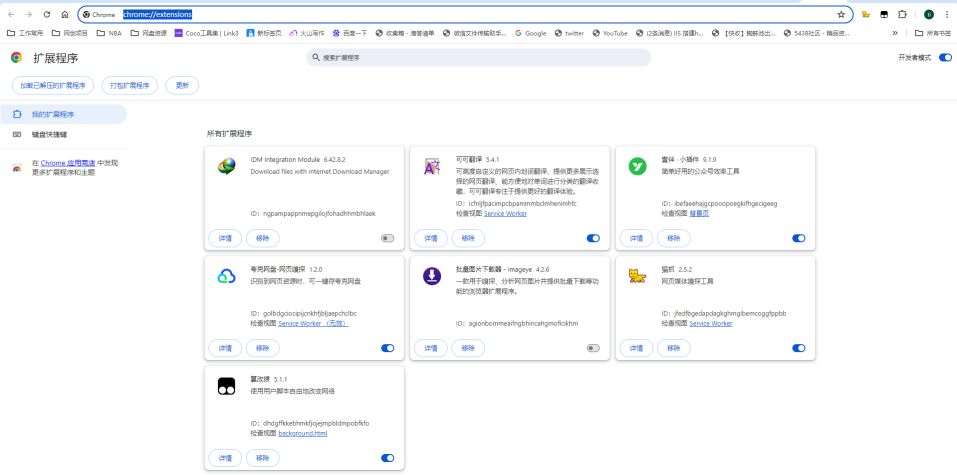Inspect 可可翻译 Service Worker link
957x475 pixels.
[x=505, y=213]
